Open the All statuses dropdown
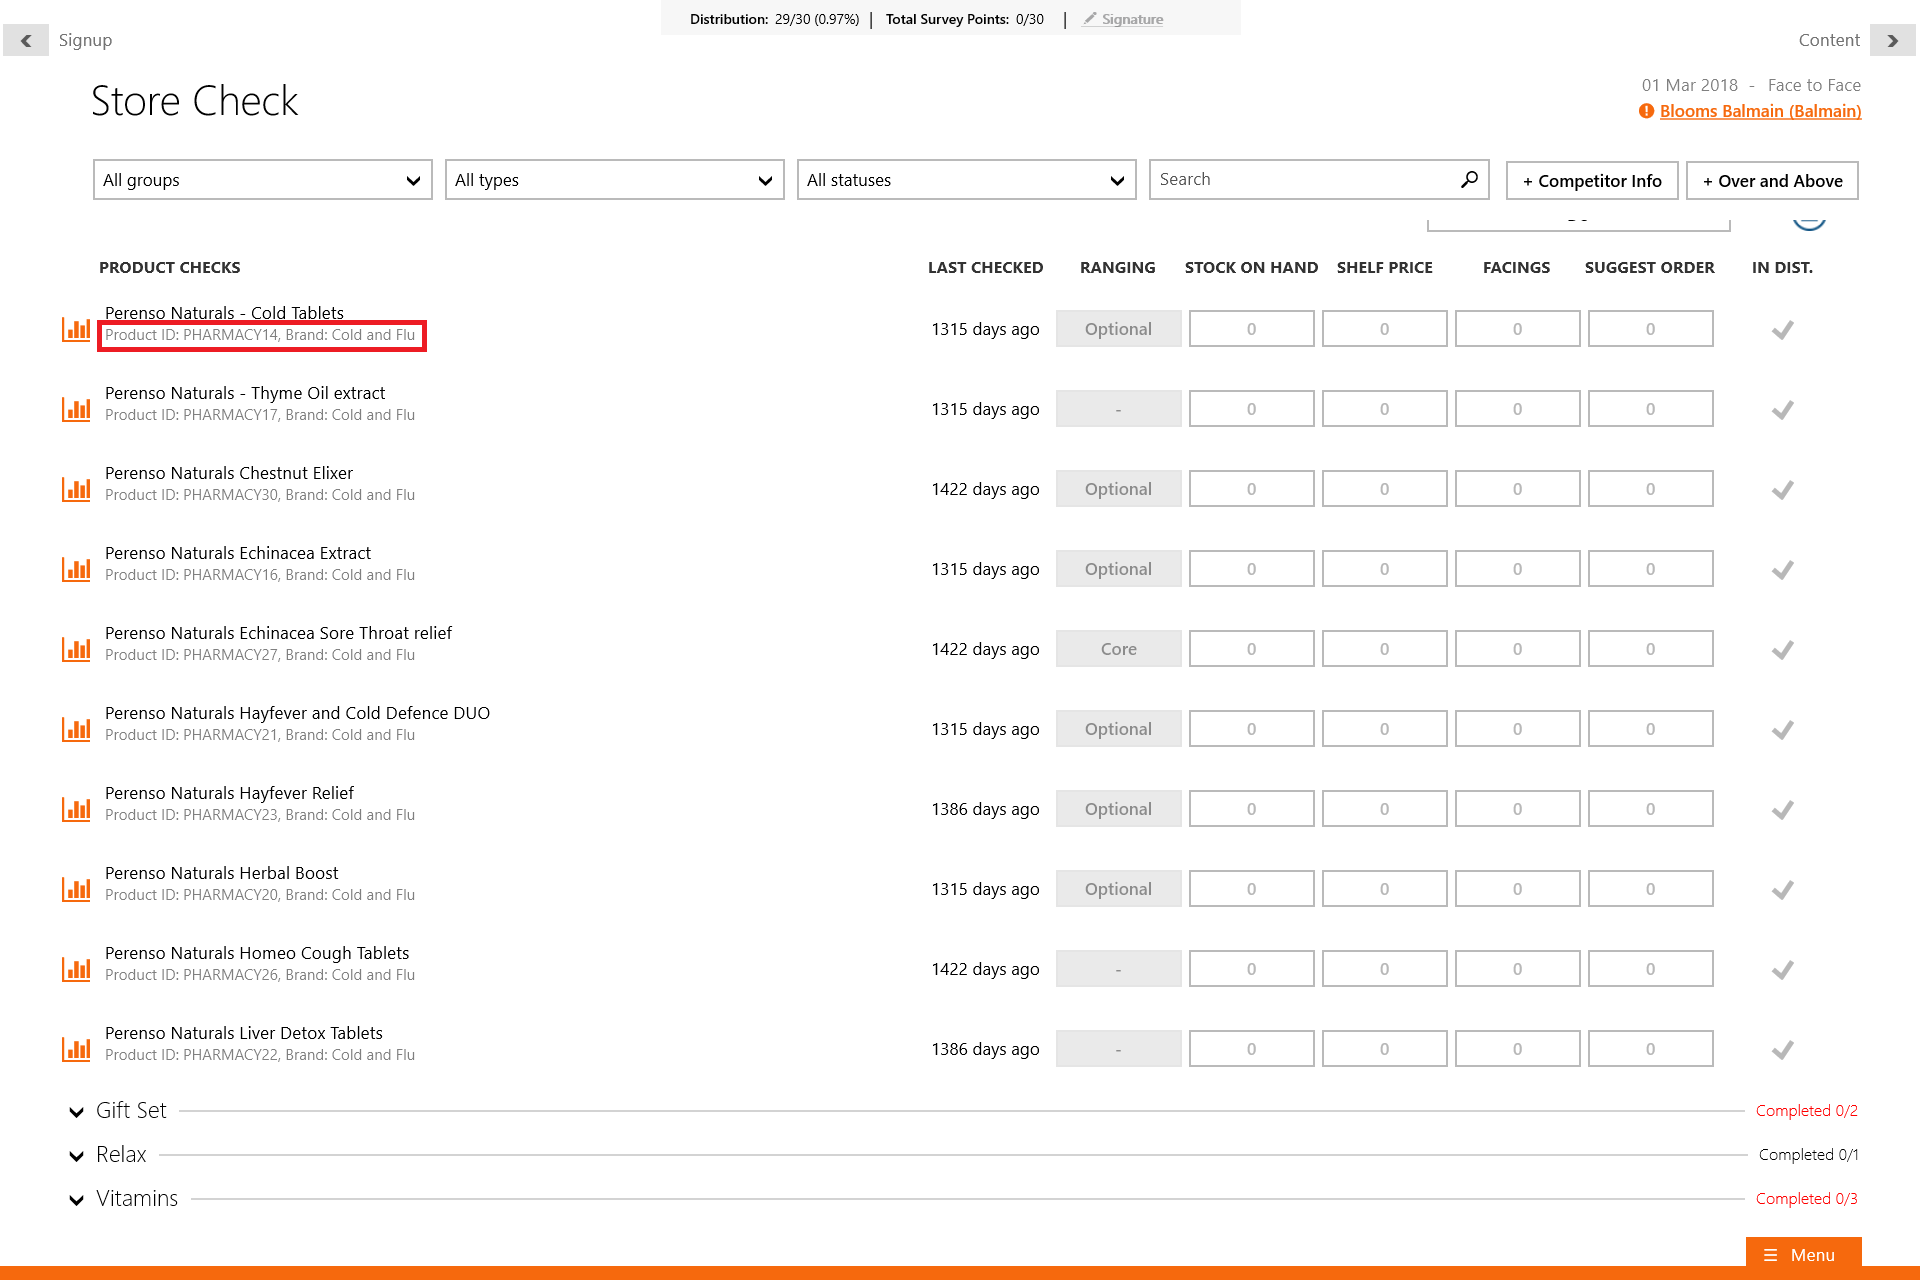This screenshot has width=1920, height=1280. [x=966, y=180]
